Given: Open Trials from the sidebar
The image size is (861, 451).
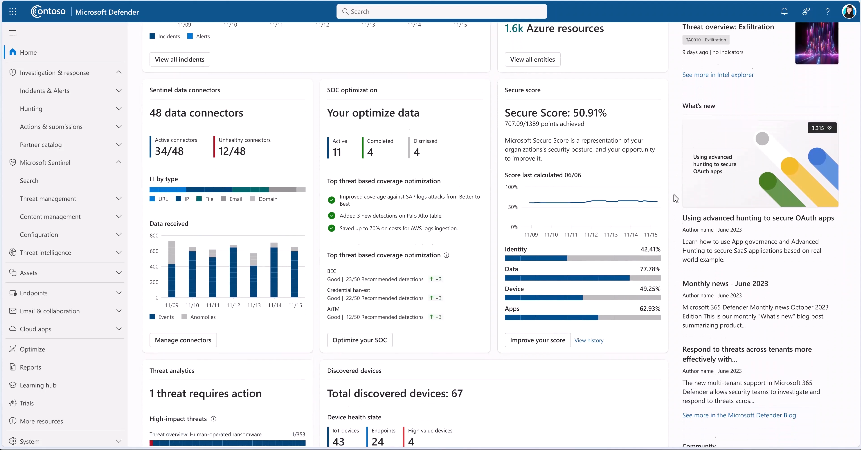Looking at the screenshot, I should pos(26,403).
